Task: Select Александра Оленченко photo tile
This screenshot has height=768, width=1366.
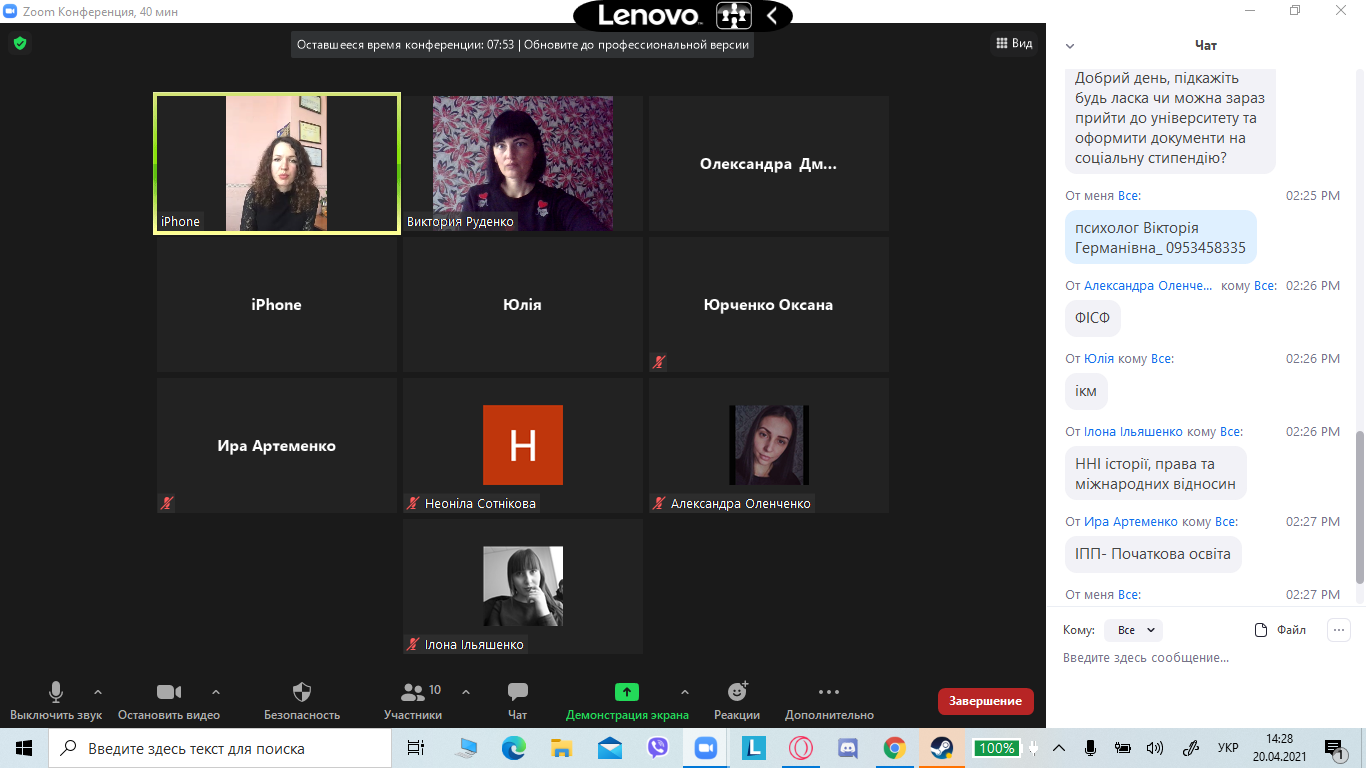Action: pyautogui.click(x=768, y=446)
